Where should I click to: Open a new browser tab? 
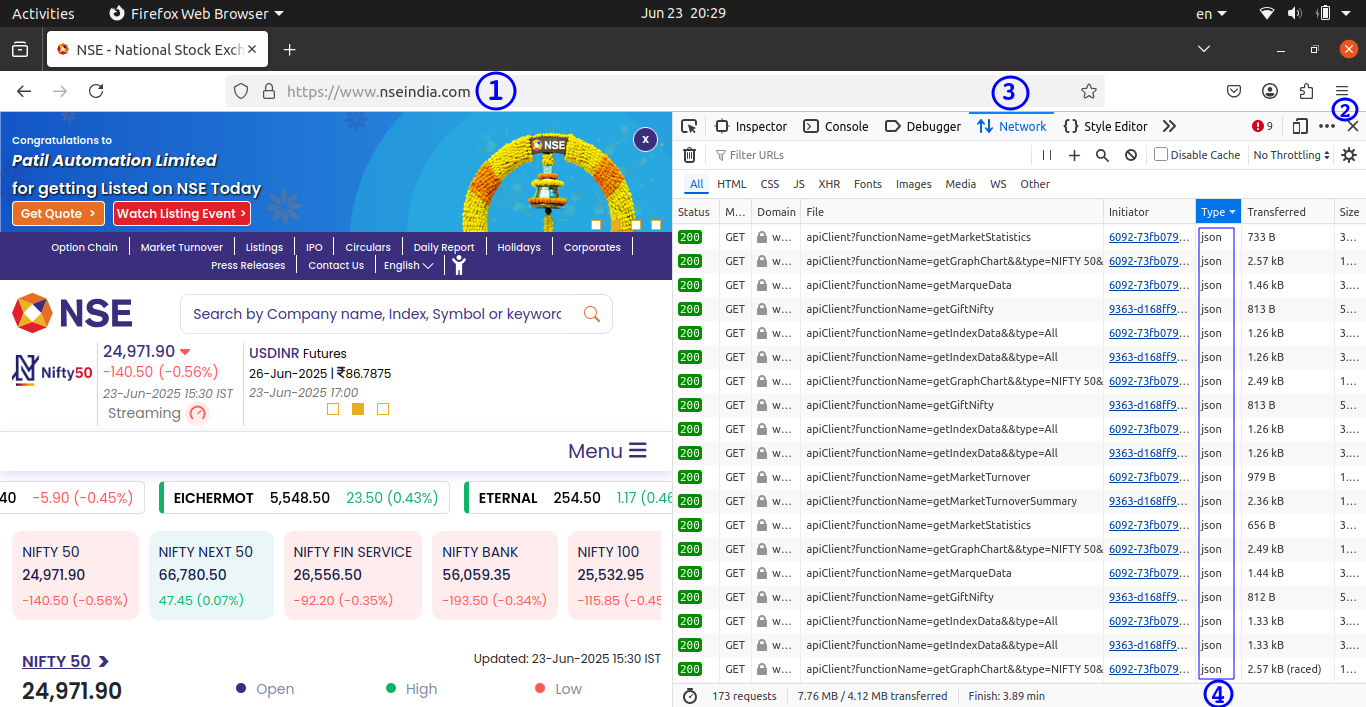289,49
